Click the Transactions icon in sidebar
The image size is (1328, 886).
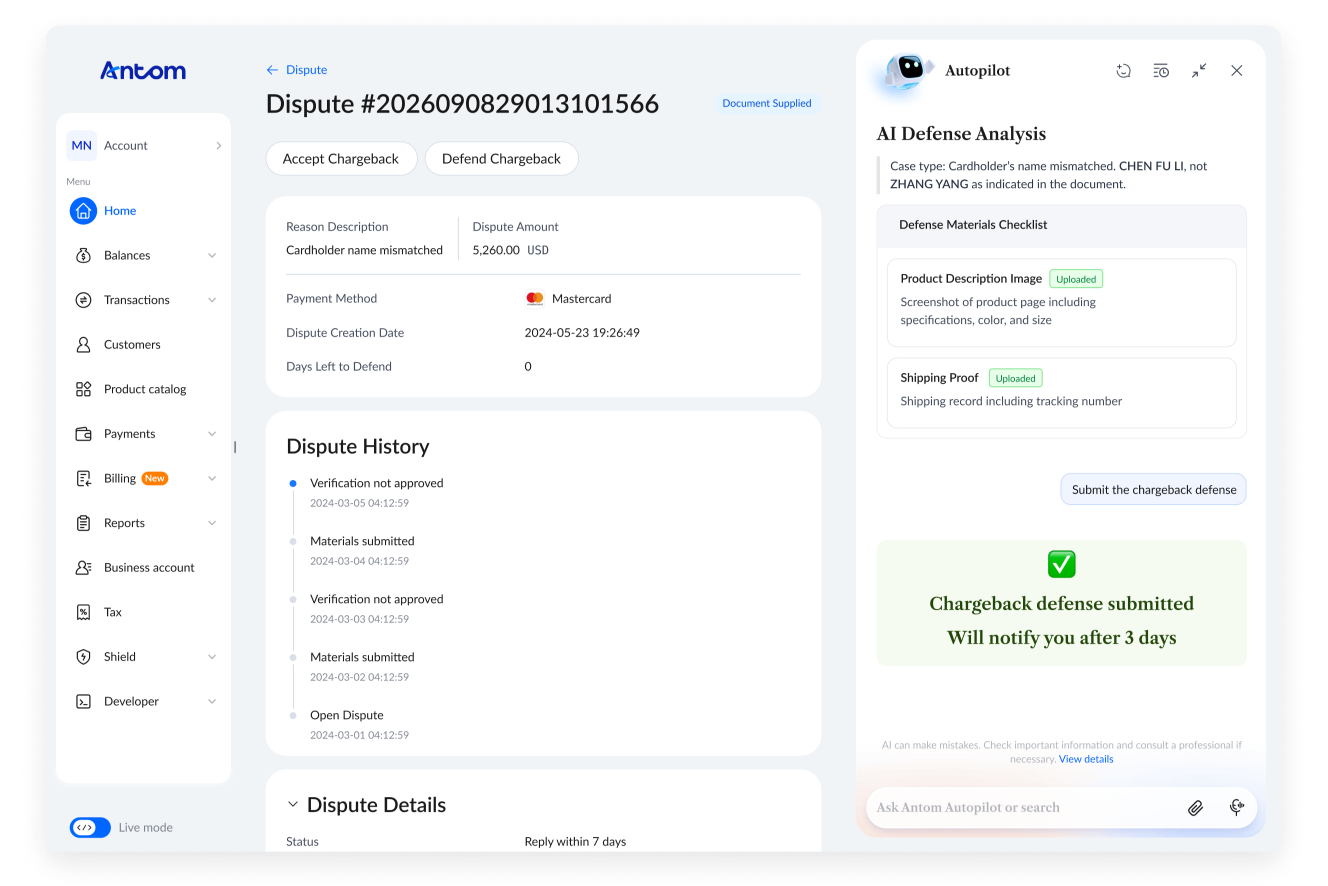coord(84,300)
